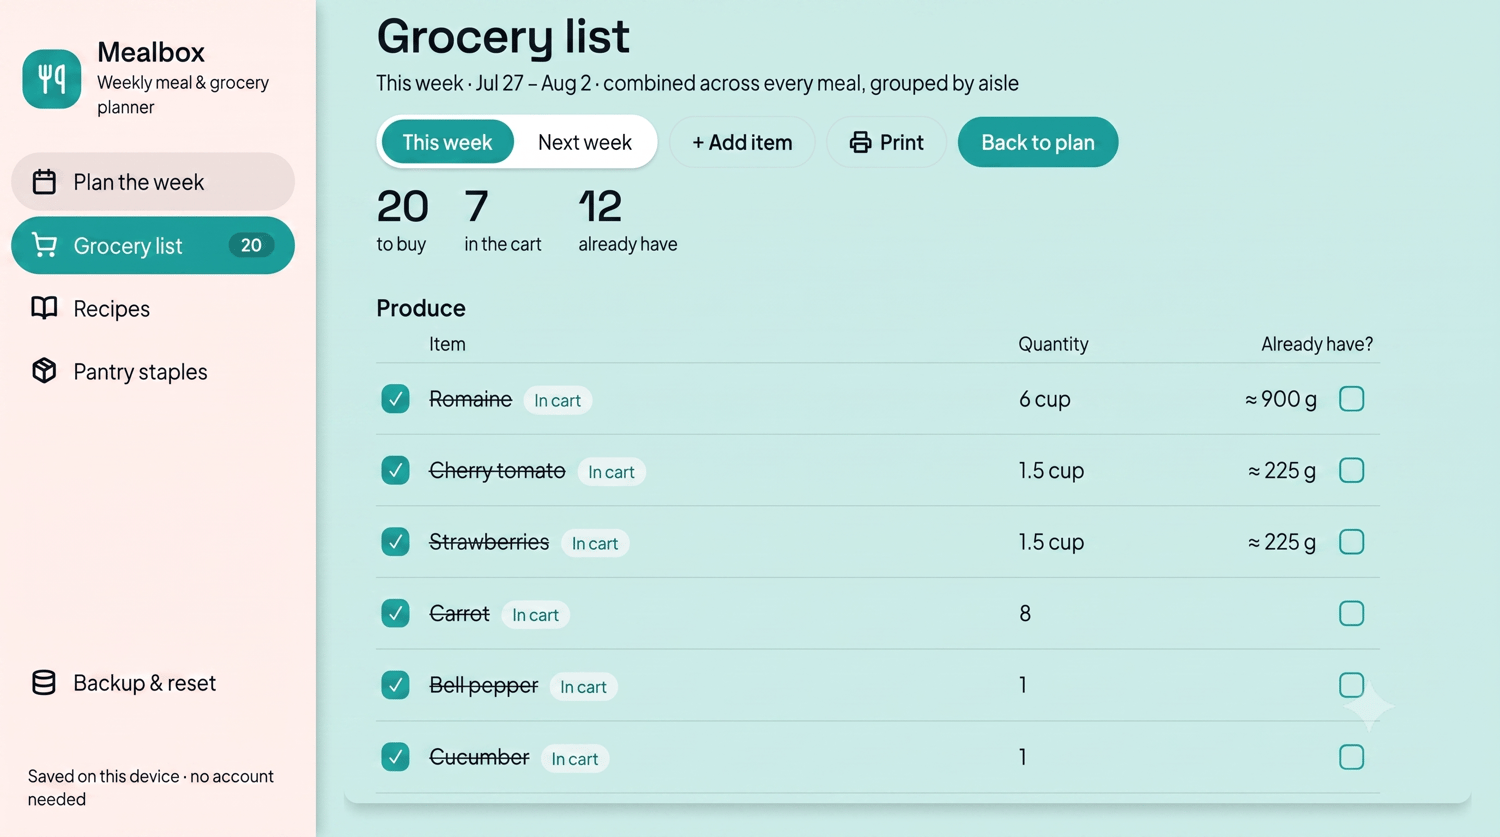The height and width of the screenshot is (837, 1500).
Task: Click the shopping cart icon in sidebar
Action: point(44,245)
